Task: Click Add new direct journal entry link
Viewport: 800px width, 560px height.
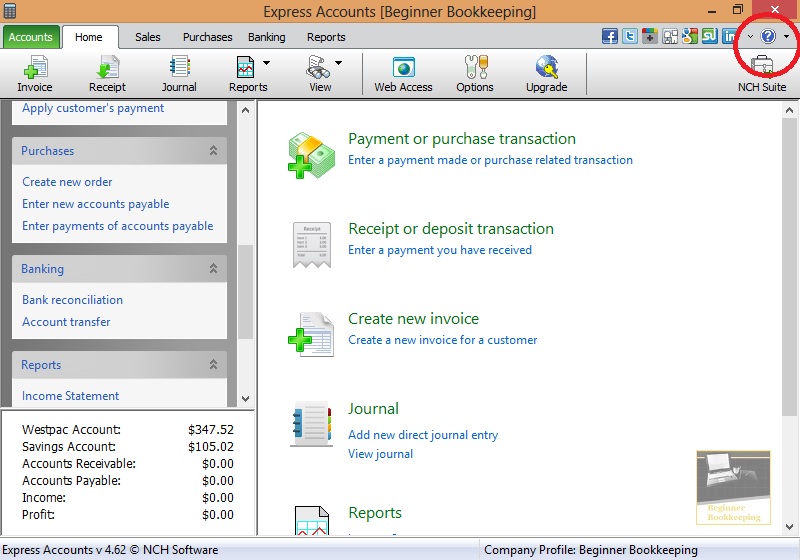Action: [423, 435]
